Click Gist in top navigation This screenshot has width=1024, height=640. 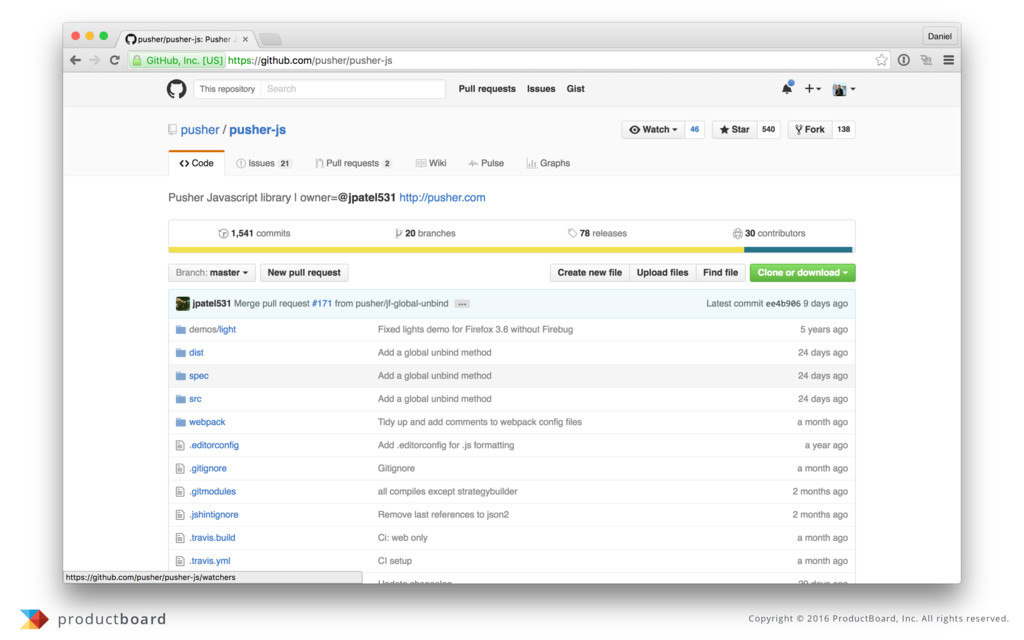tap(575, 89)
